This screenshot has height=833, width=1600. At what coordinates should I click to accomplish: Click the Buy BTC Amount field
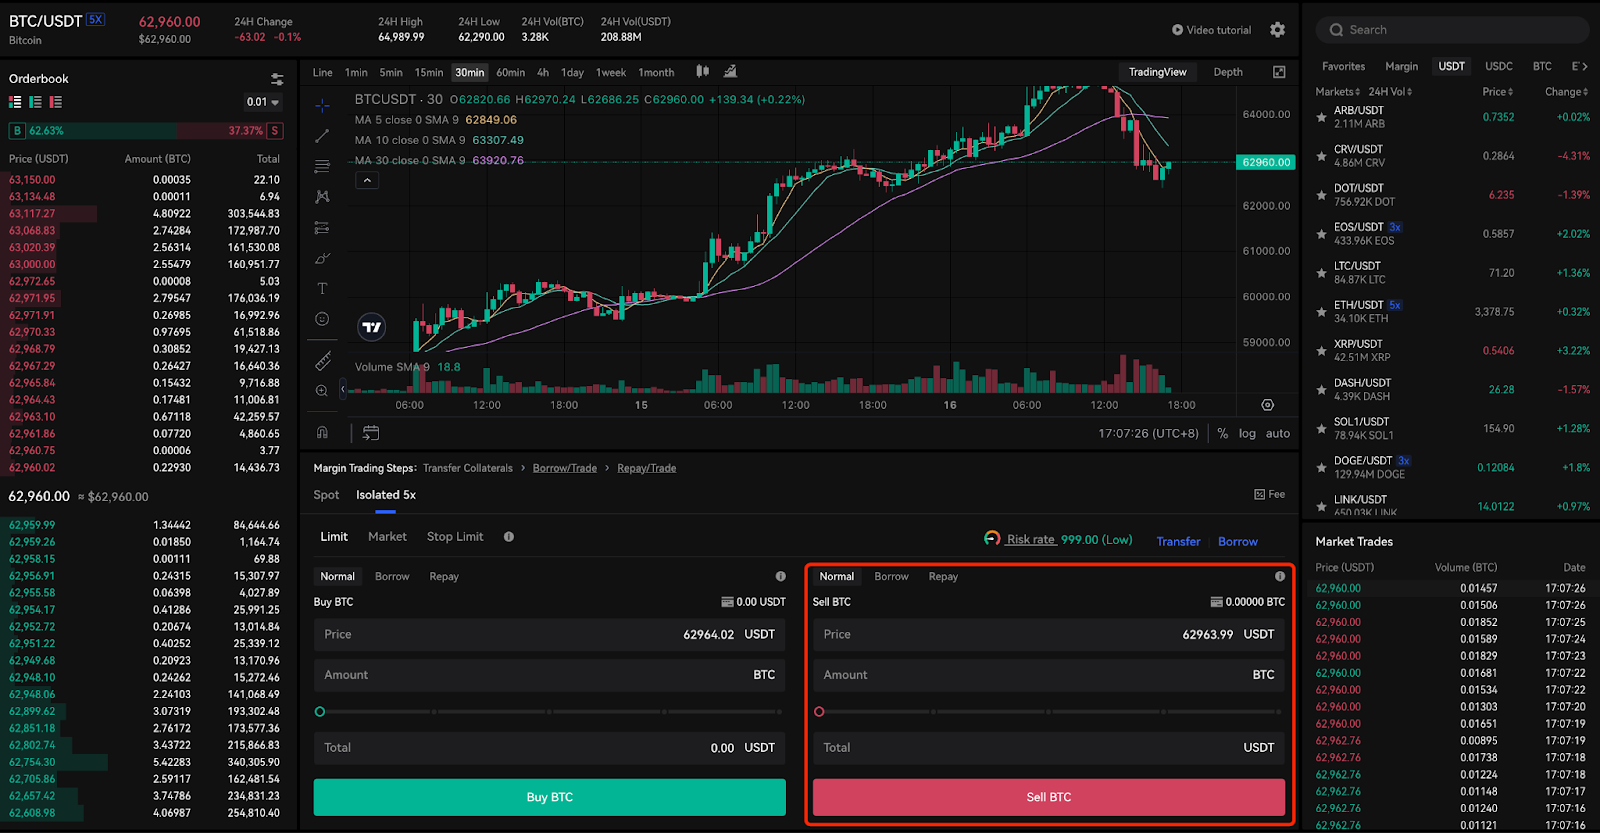[549, 675]
